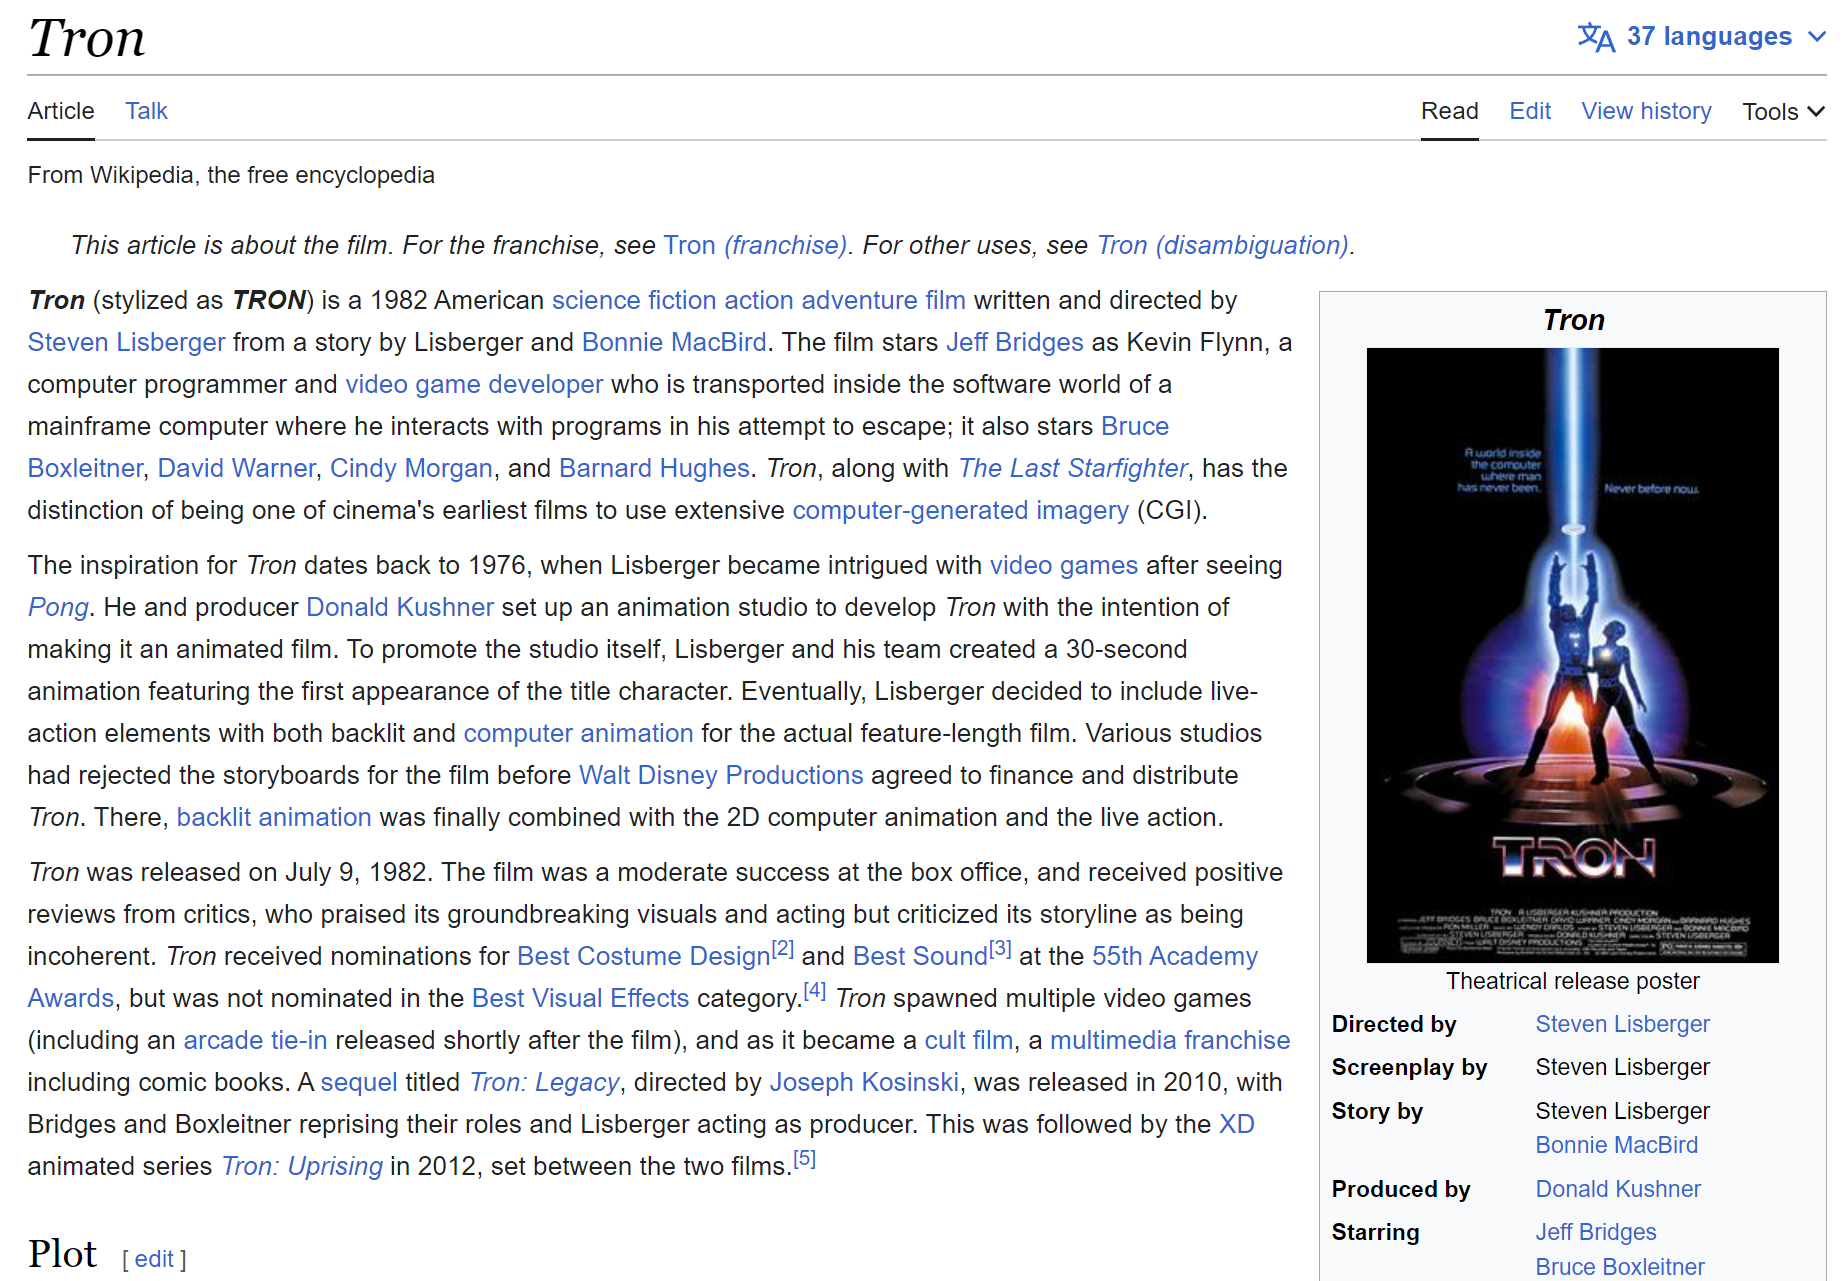Open the backlit animation link

[274, 817]
